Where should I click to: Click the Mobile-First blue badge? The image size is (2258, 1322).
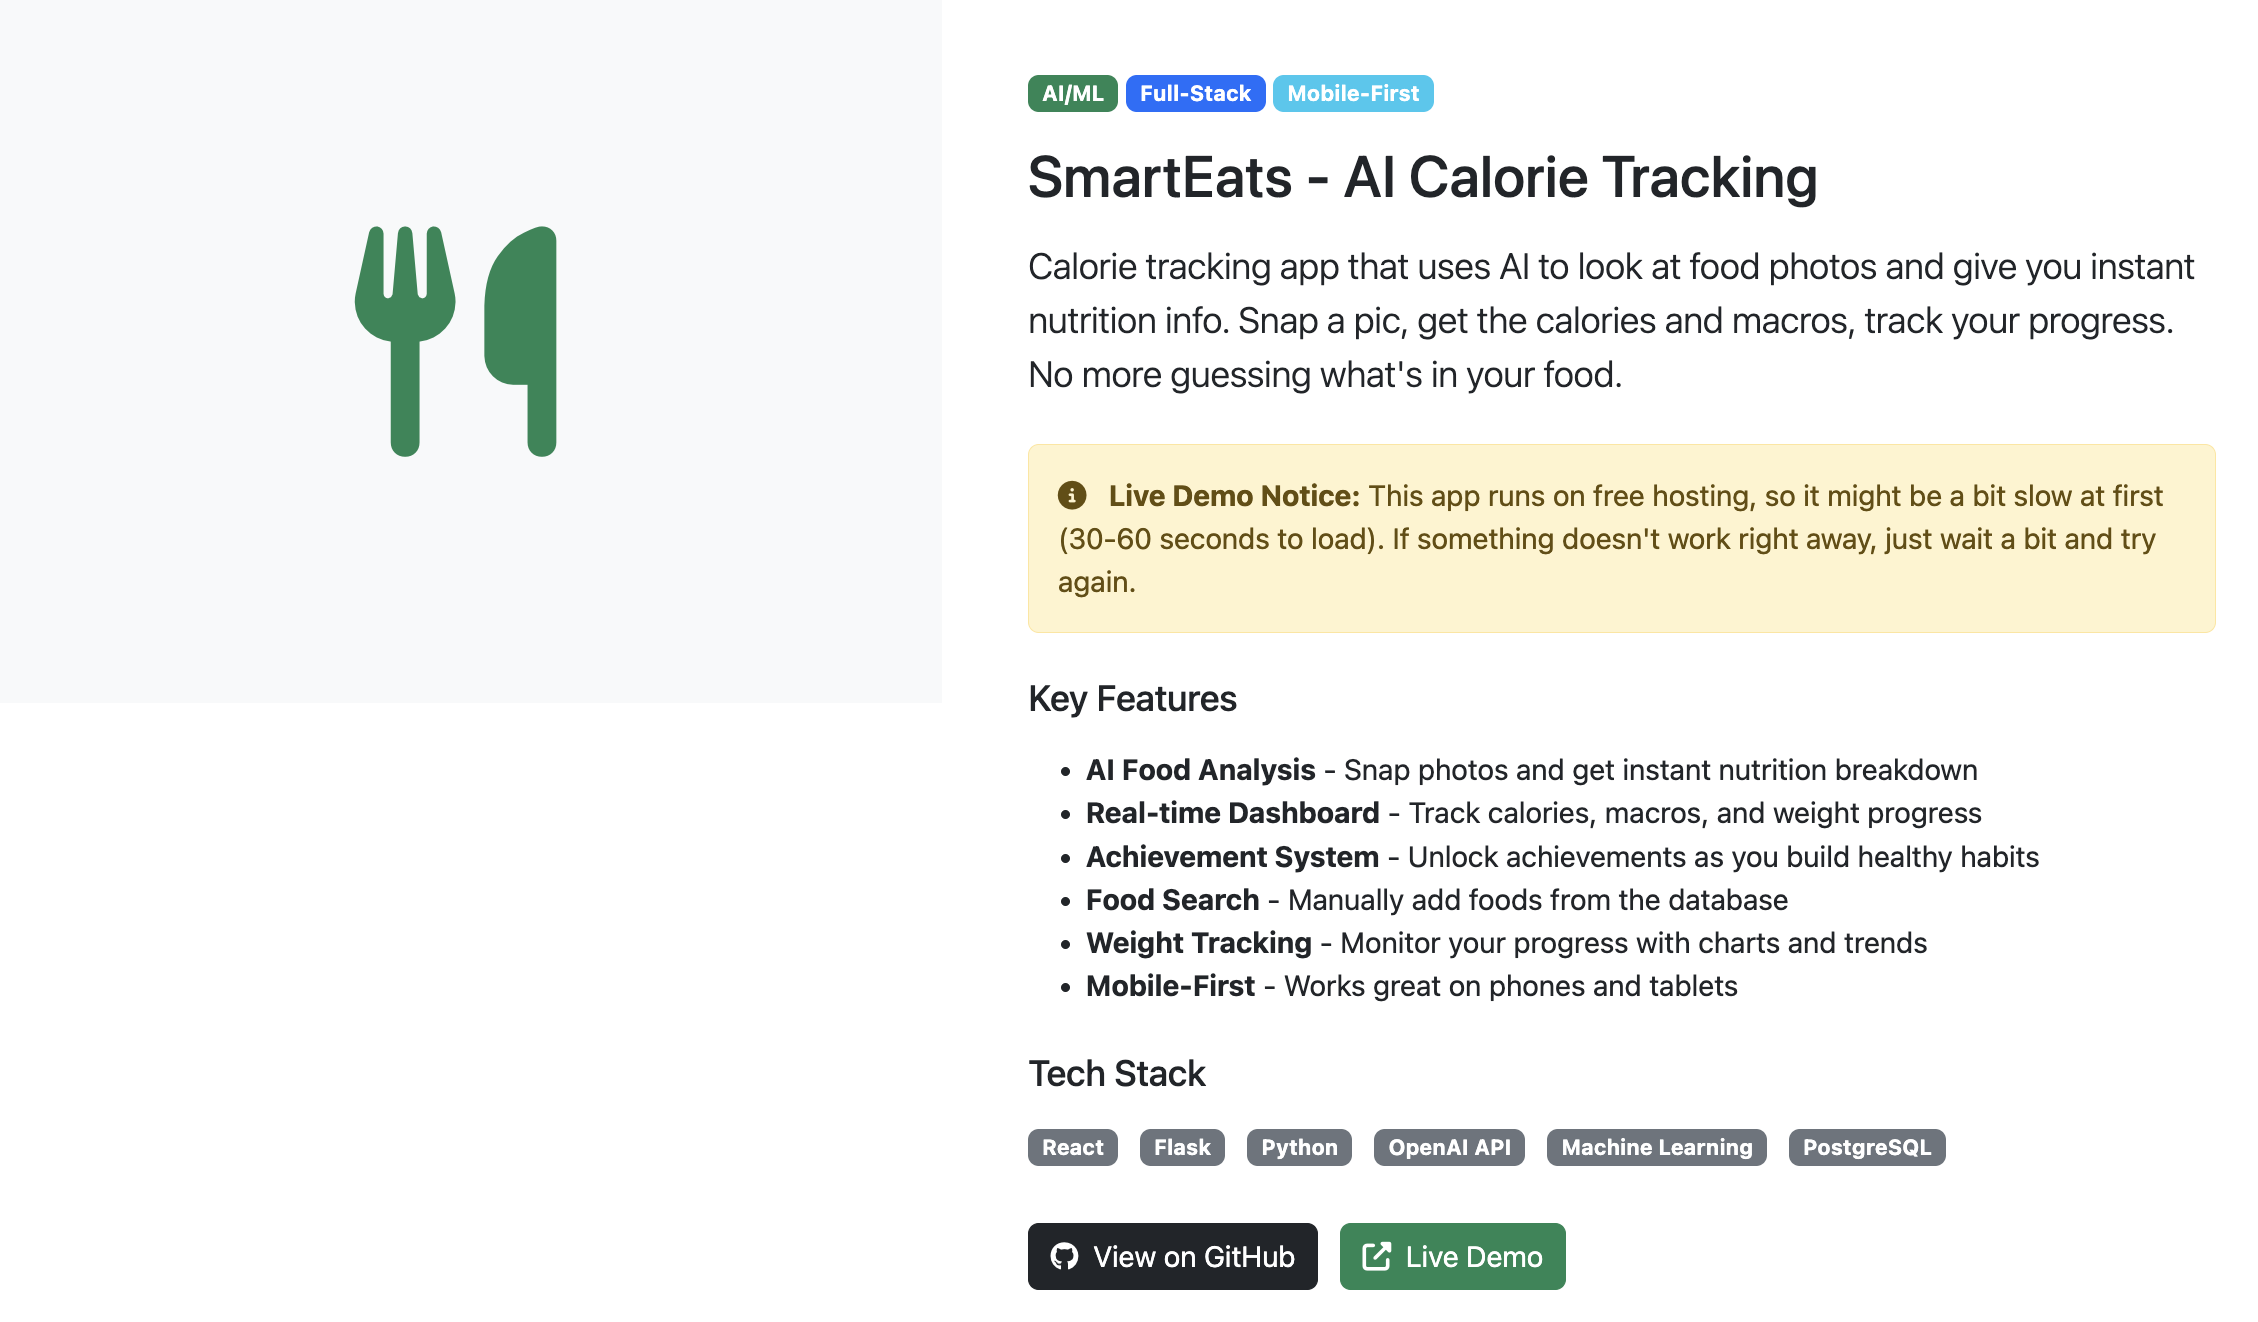pyautogui.click(x=1352, y=94)
